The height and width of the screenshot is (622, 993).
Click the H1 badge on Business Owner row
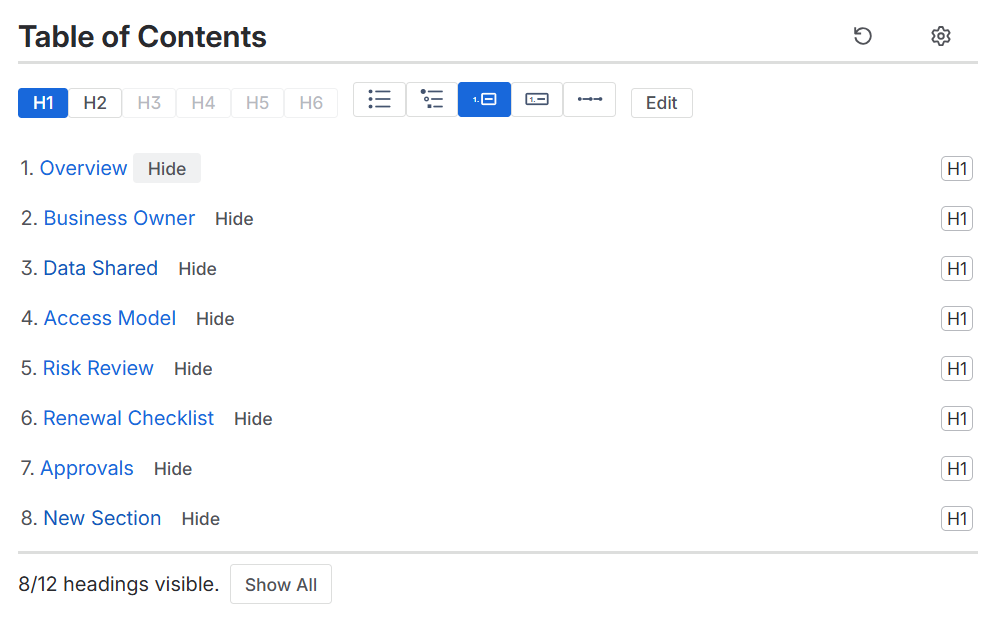click(x=956, y=219)
